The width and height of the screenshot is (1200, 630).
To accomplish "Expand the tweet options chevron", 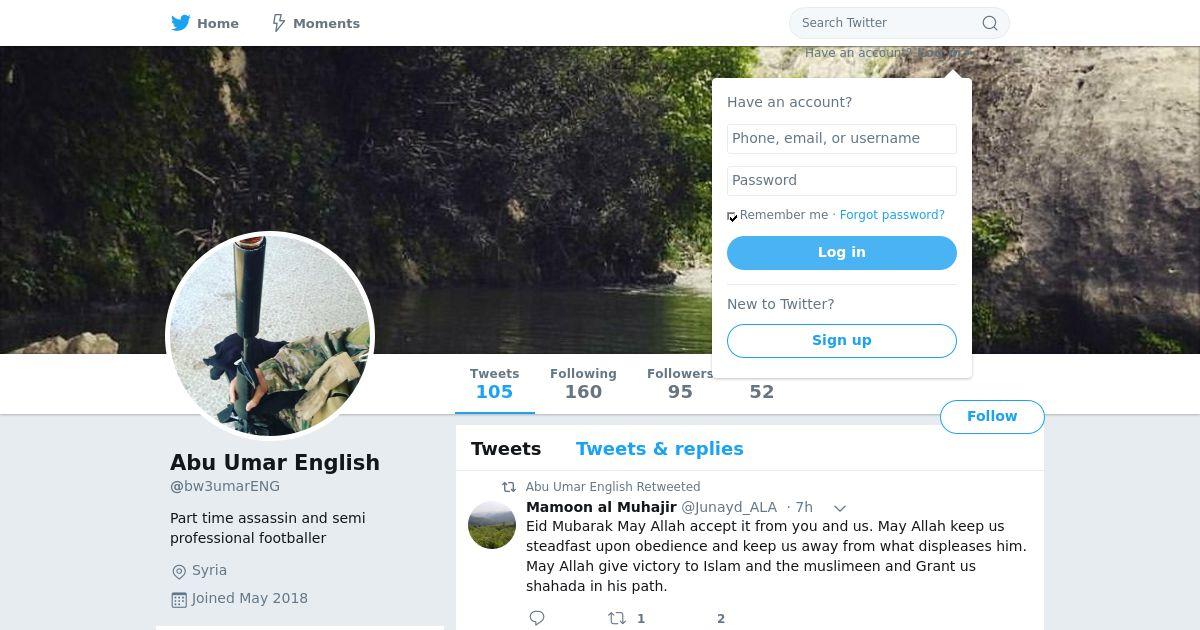I will (x=840, y=508).
